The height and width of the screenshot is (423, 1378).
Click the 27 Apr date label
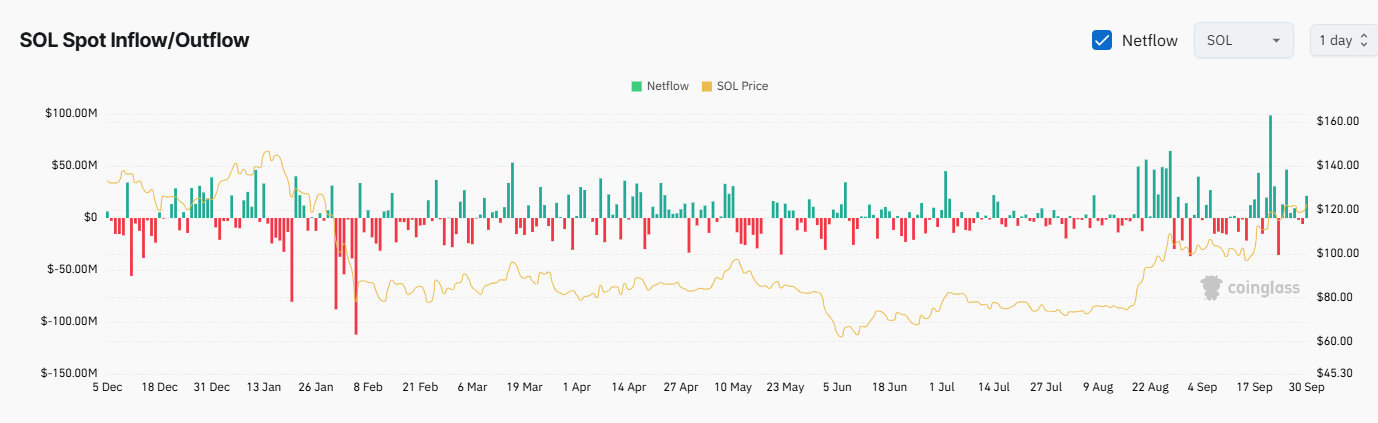(680, 387)
